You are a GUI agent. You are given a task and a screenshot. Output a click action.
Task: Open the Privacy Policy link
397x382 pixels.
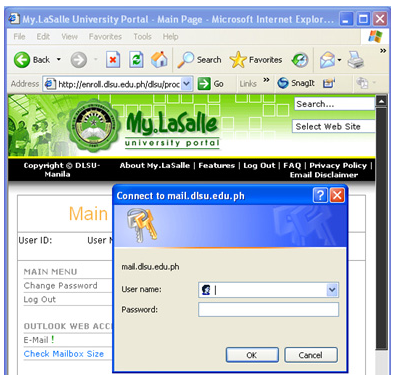[x=338, y=166]
